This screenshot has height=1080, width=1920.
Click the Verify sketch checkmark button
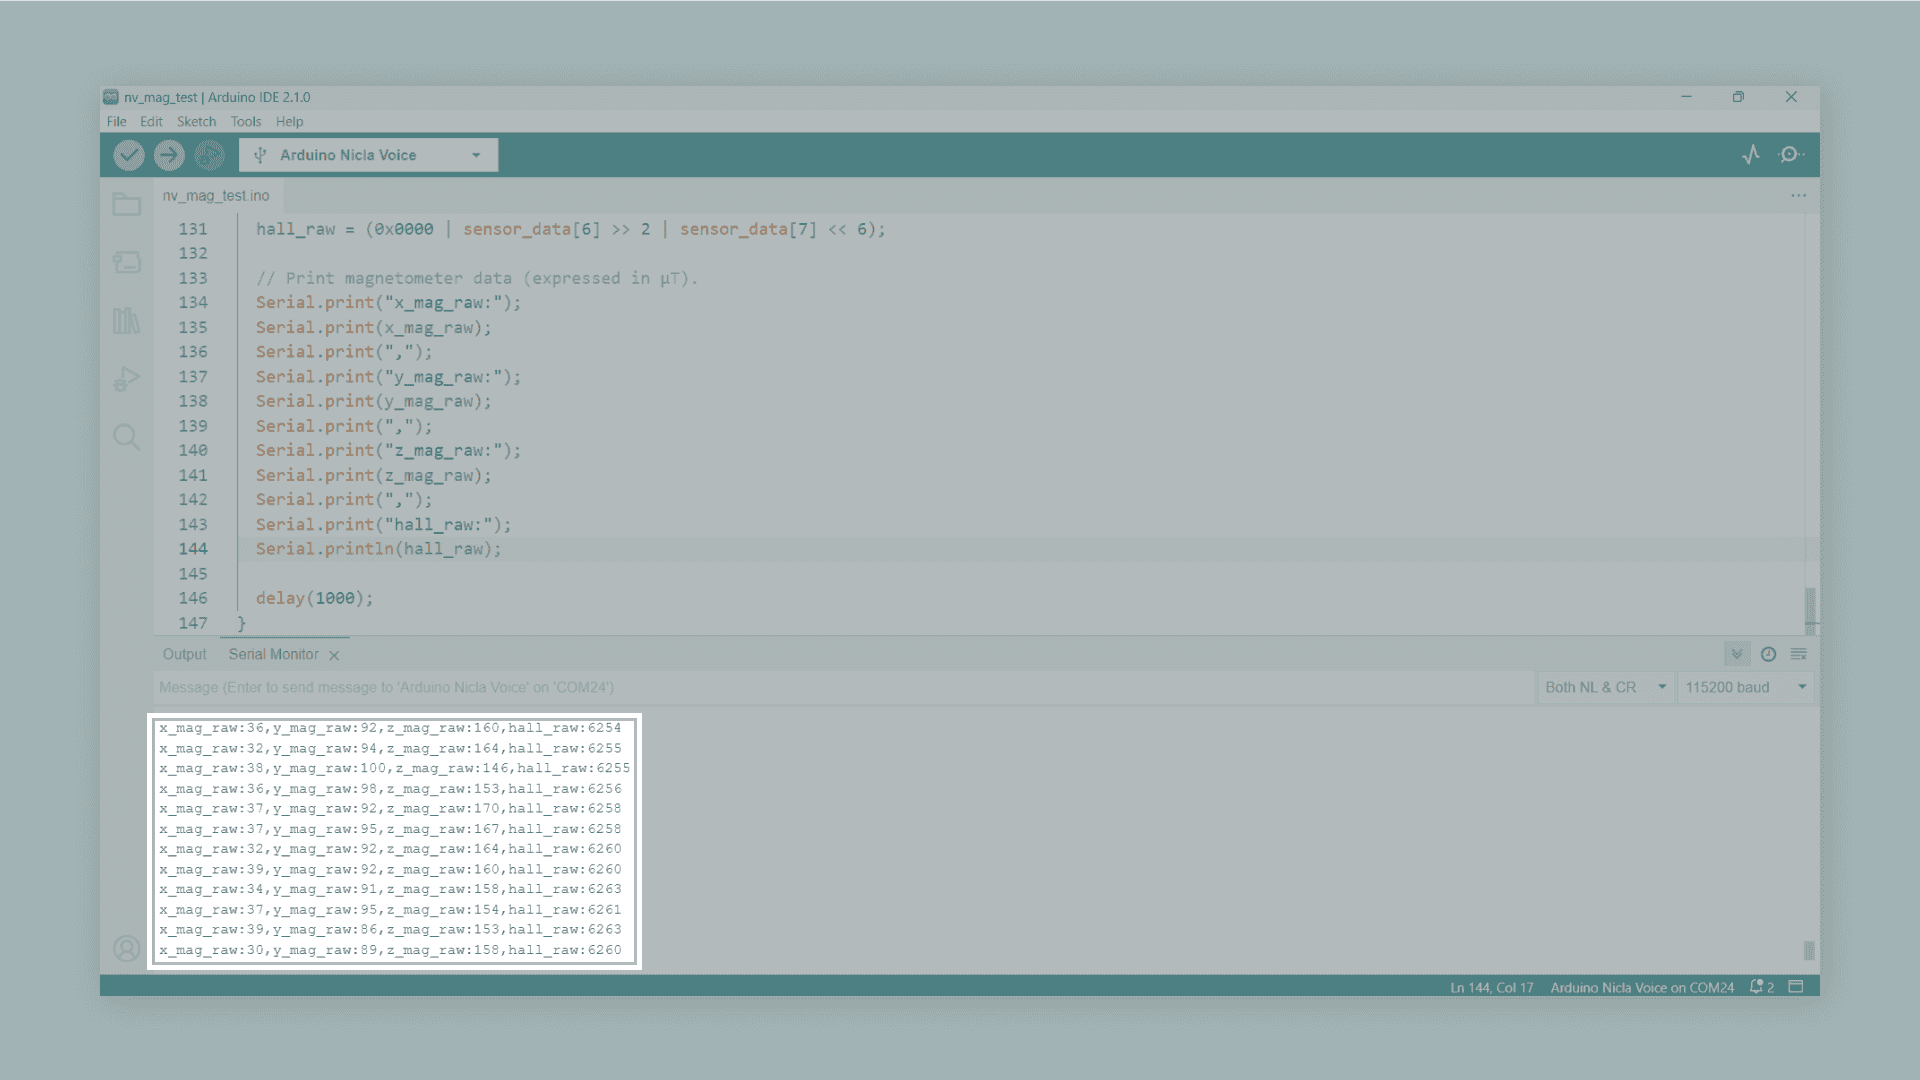tap(129, 155)
